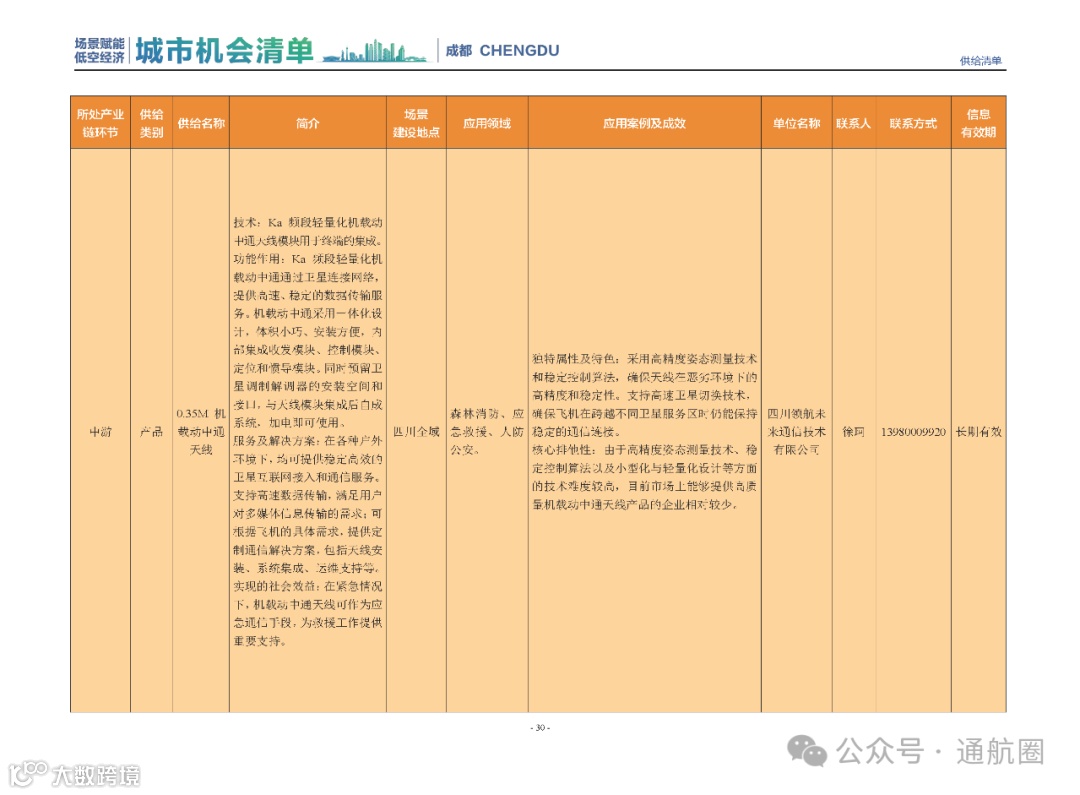
Task: Select the 技术: Ka 频段 introduction paragraph
Action: (x=308, y=432)
